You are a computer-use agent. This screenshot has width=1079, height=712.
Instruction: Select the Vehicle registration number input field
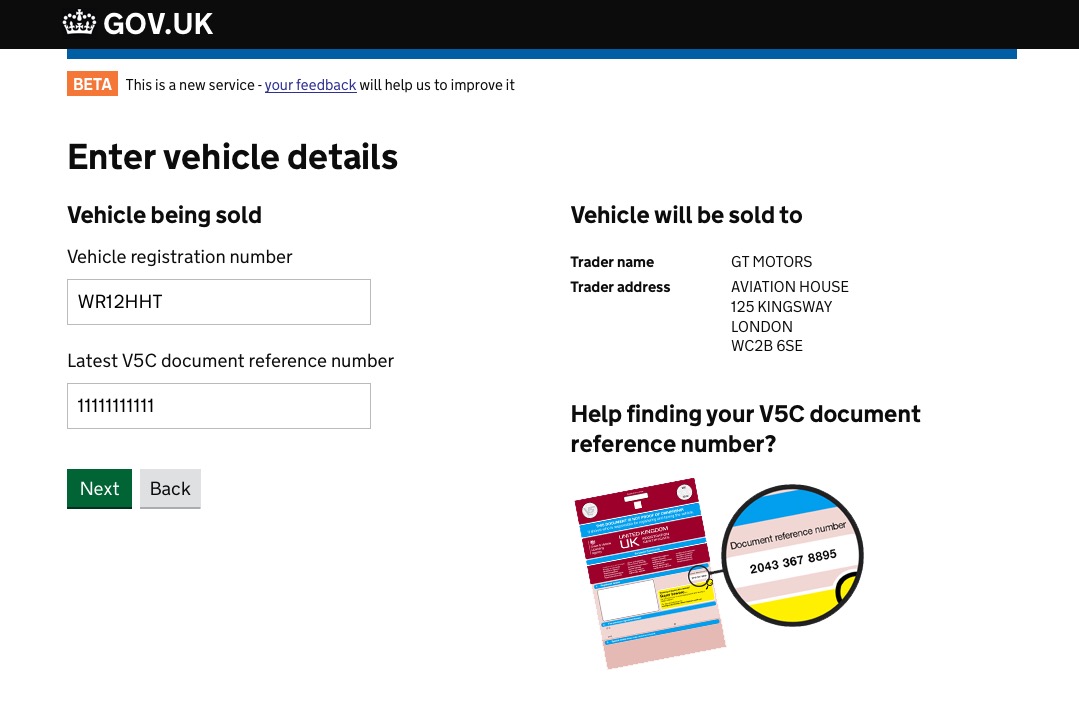point(218,301)
